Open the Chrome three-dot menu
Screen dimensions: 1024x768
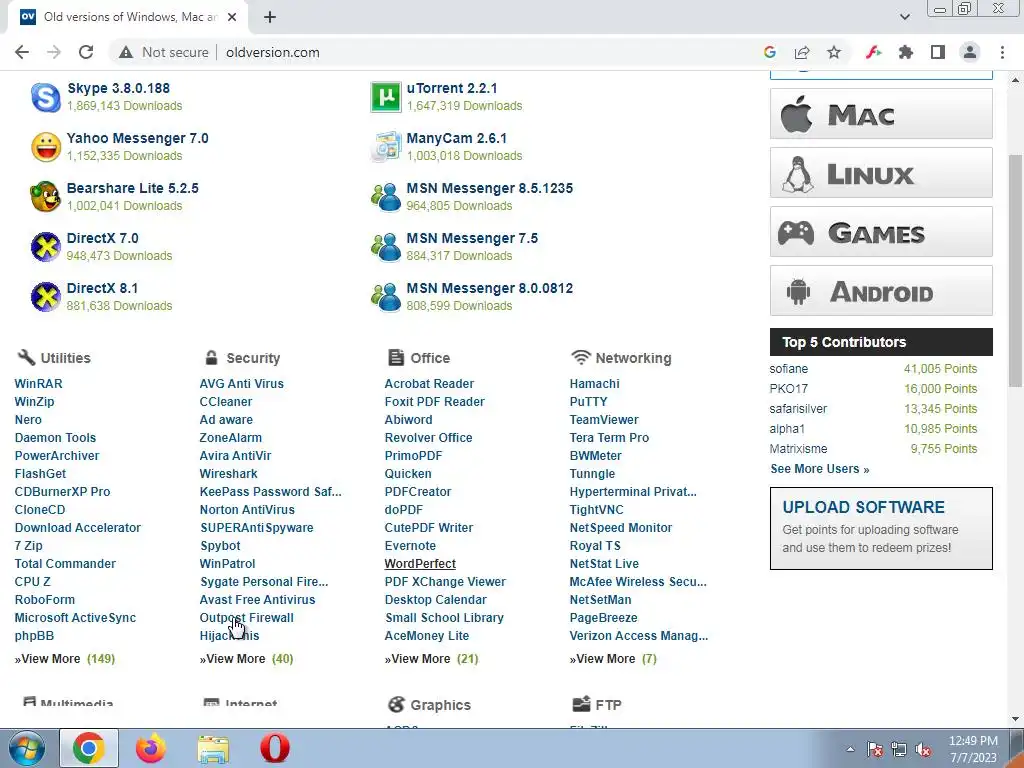point(1002,52)
